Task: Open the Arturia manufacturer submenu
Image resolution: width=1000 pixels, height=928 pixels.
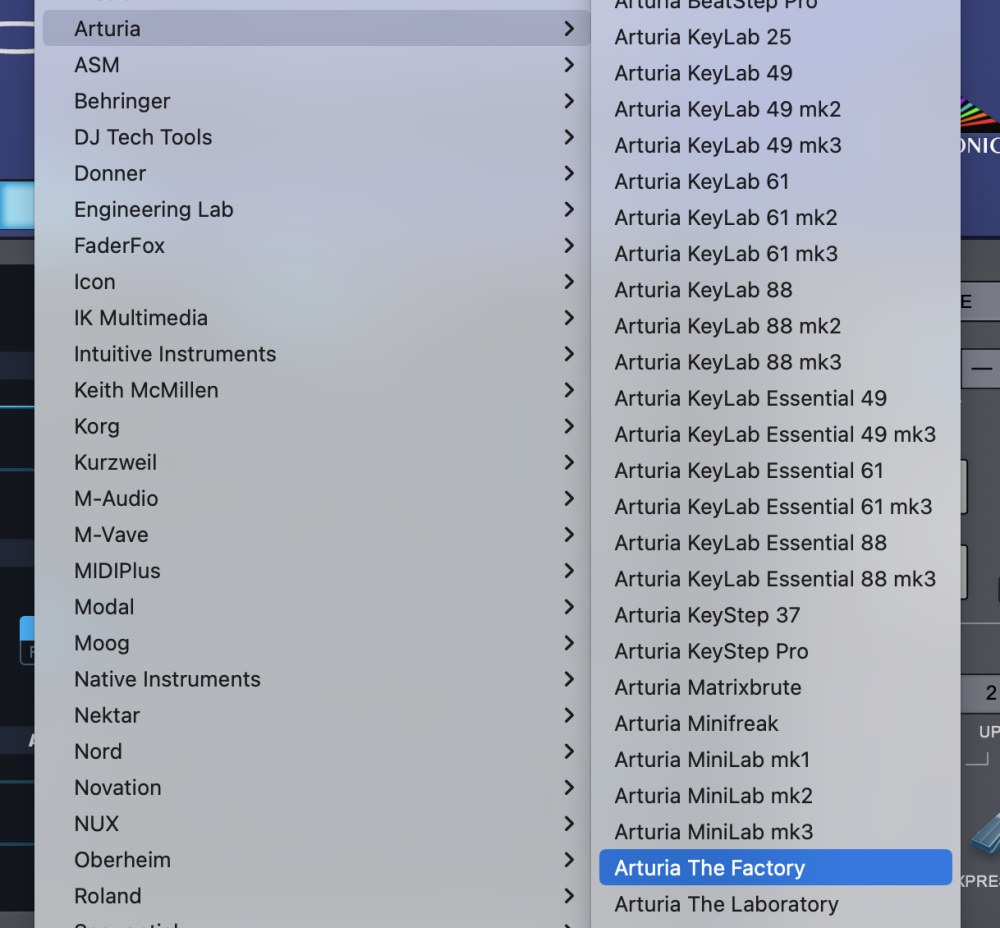Action: [x=316, y=29]
